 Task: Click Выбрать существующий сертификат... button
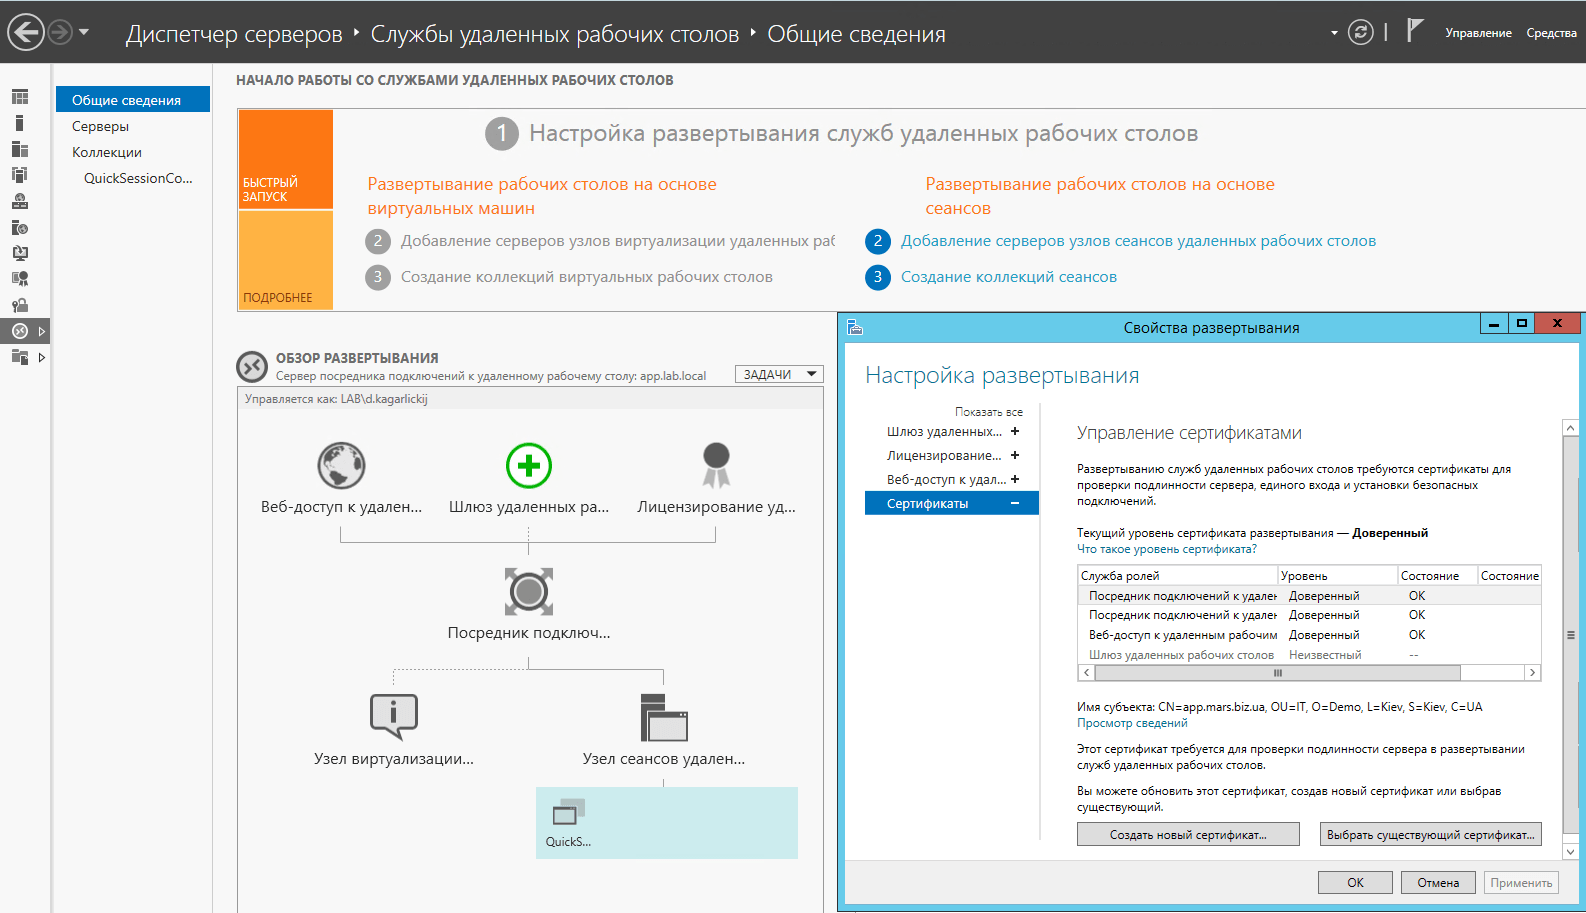point(1430,834)
